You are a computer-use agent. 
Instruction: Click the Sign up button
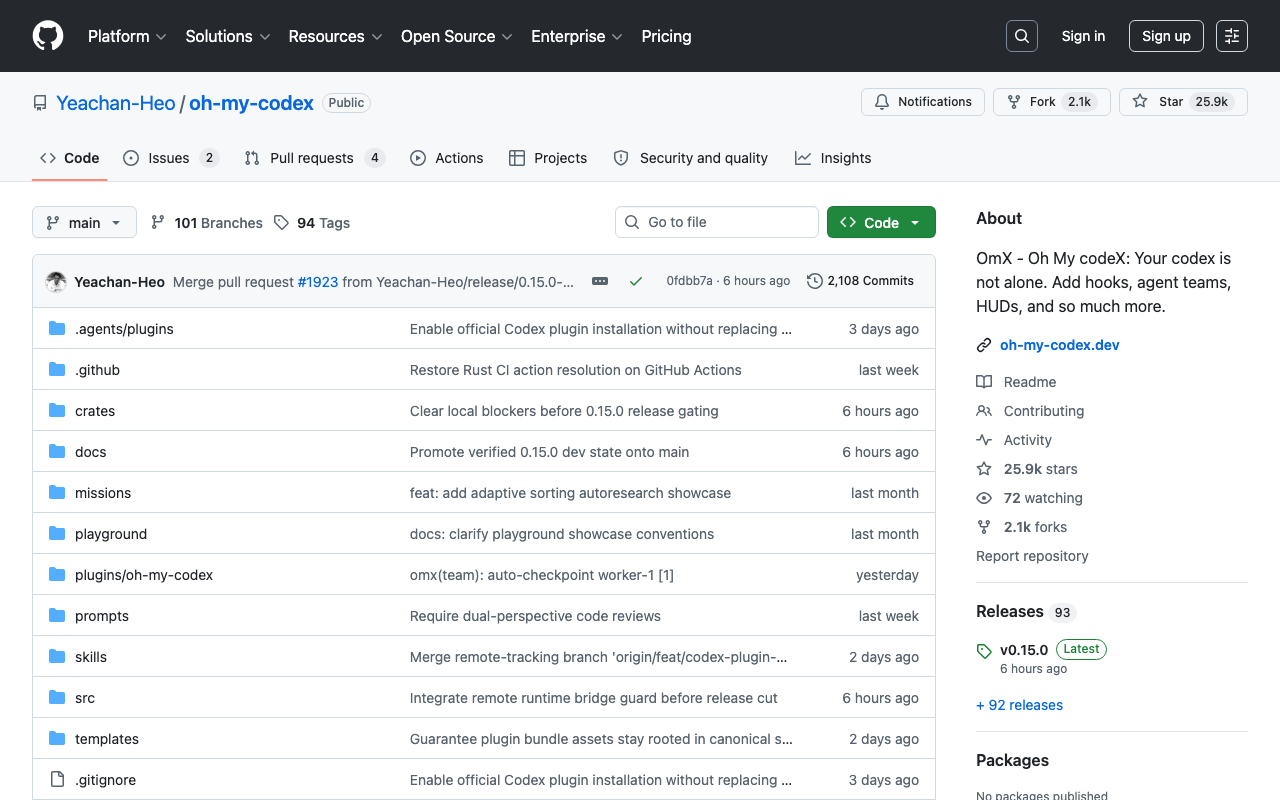pos(1166,36)
